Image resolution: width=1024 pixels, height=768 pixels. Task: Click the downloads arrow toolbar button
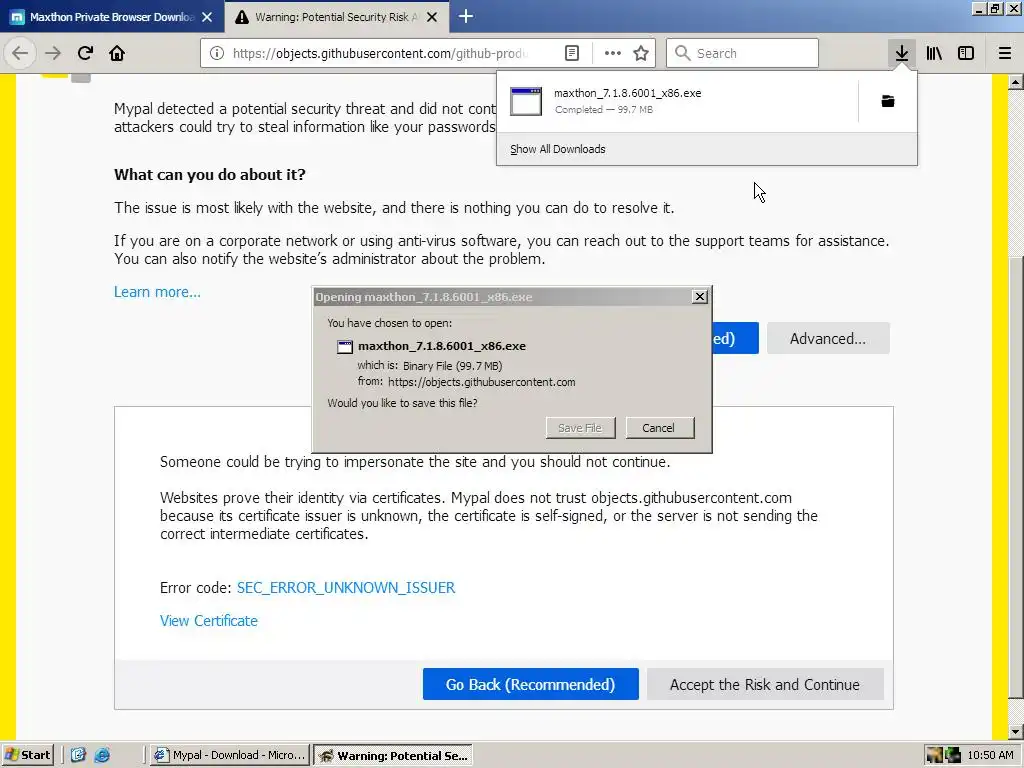pyautogui.click(x=901, y=53)
